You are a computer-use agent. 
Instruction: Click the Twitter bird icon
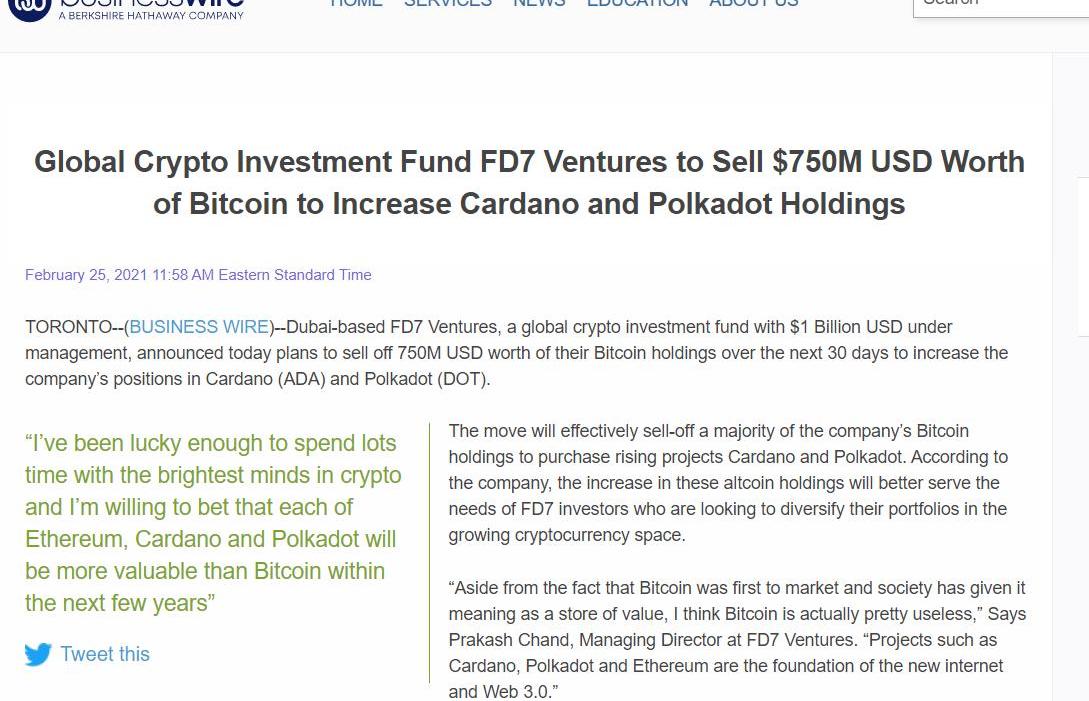38,654
